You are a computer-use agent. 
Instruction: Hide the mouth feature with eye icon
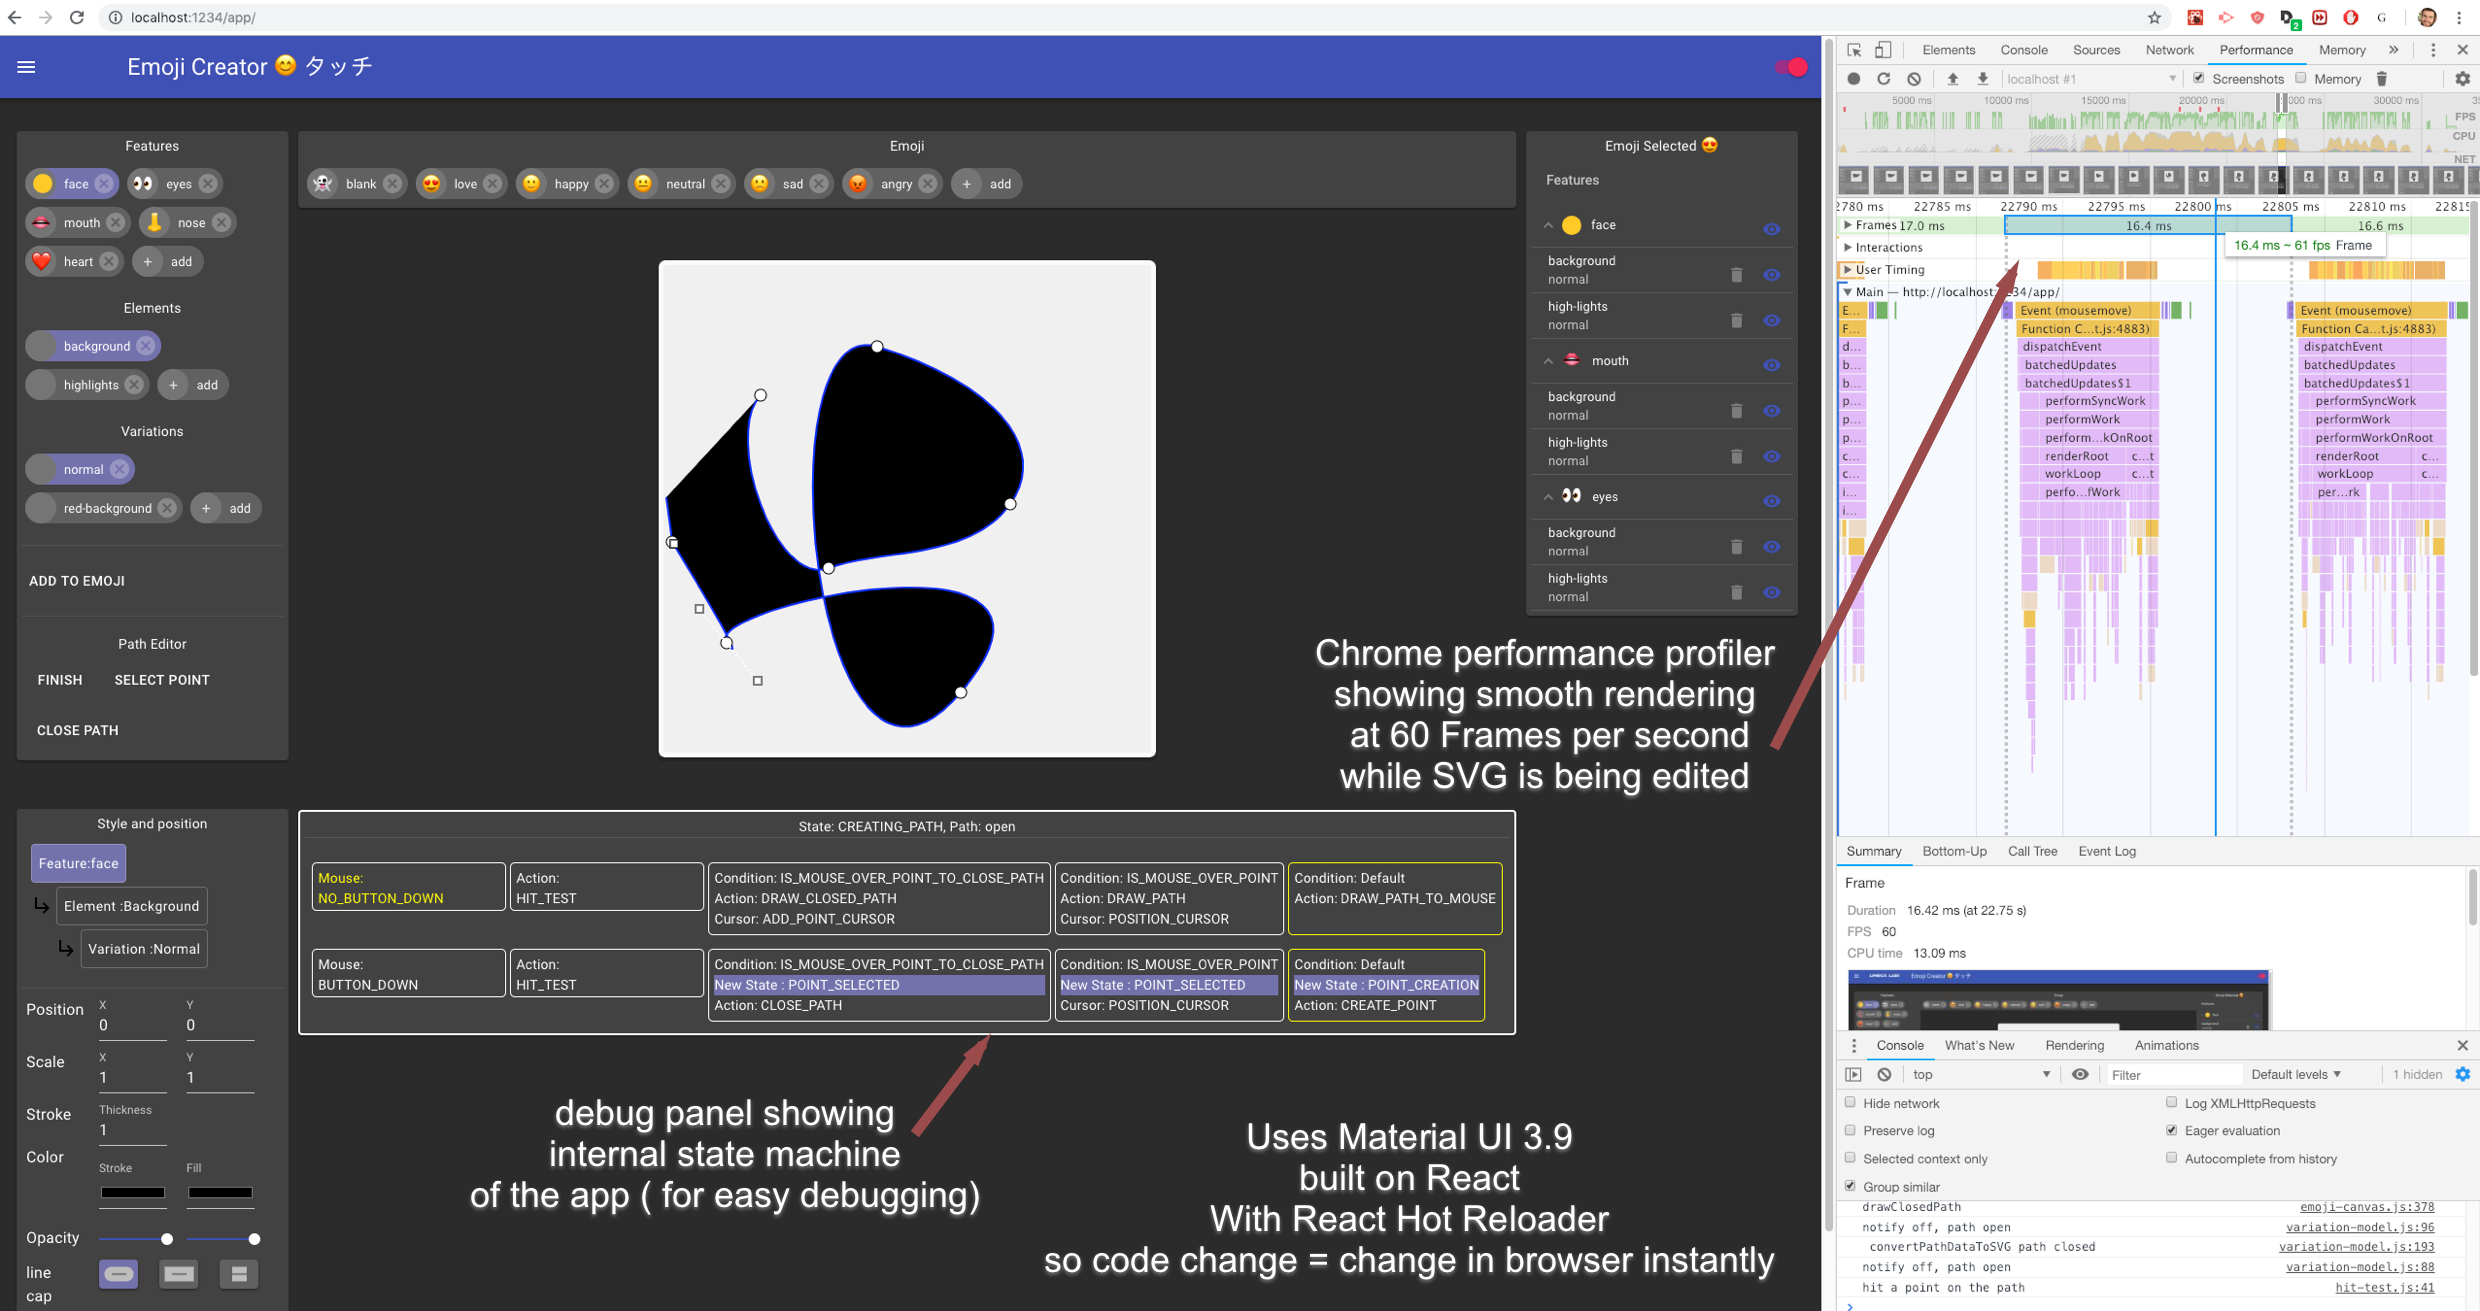coord(1771,365)
